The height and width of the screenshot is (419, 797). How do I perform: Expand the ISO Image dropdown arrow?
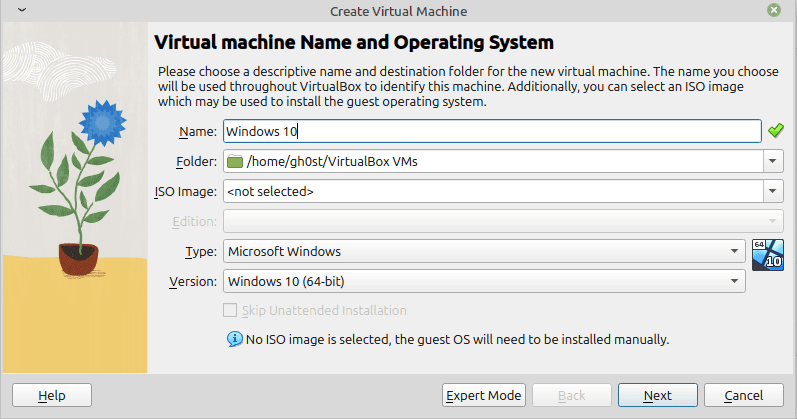click(773, 191)
